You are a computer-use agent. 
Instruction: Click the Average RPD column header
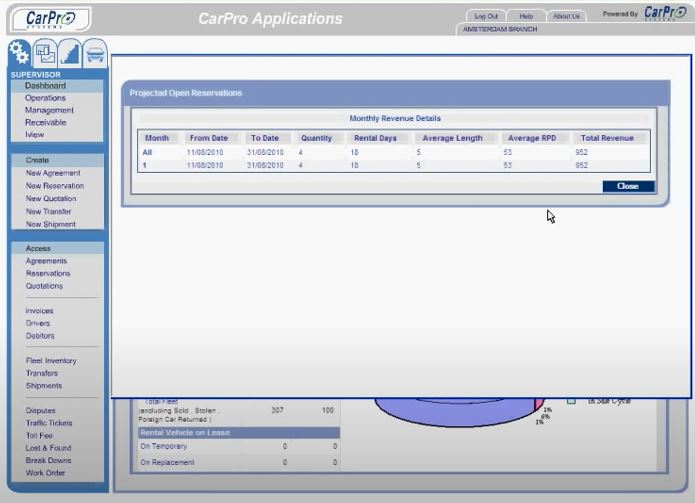click(532, 138)
